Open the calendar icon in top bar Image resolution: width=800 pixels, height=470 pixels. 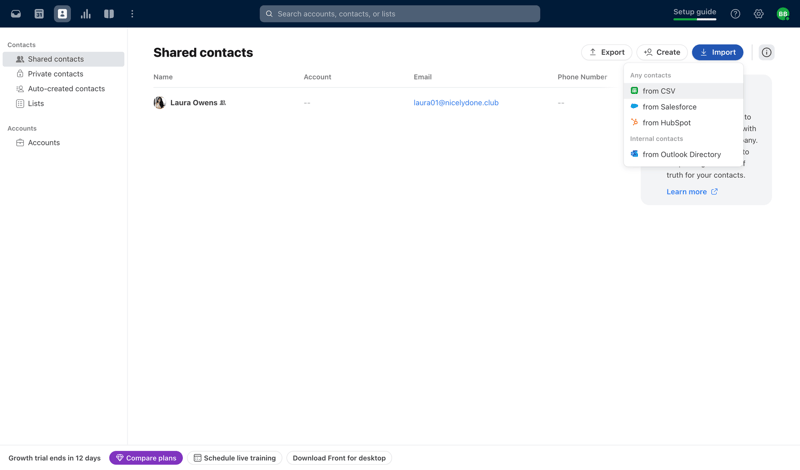pyautogui.click(x=39, y=14)
